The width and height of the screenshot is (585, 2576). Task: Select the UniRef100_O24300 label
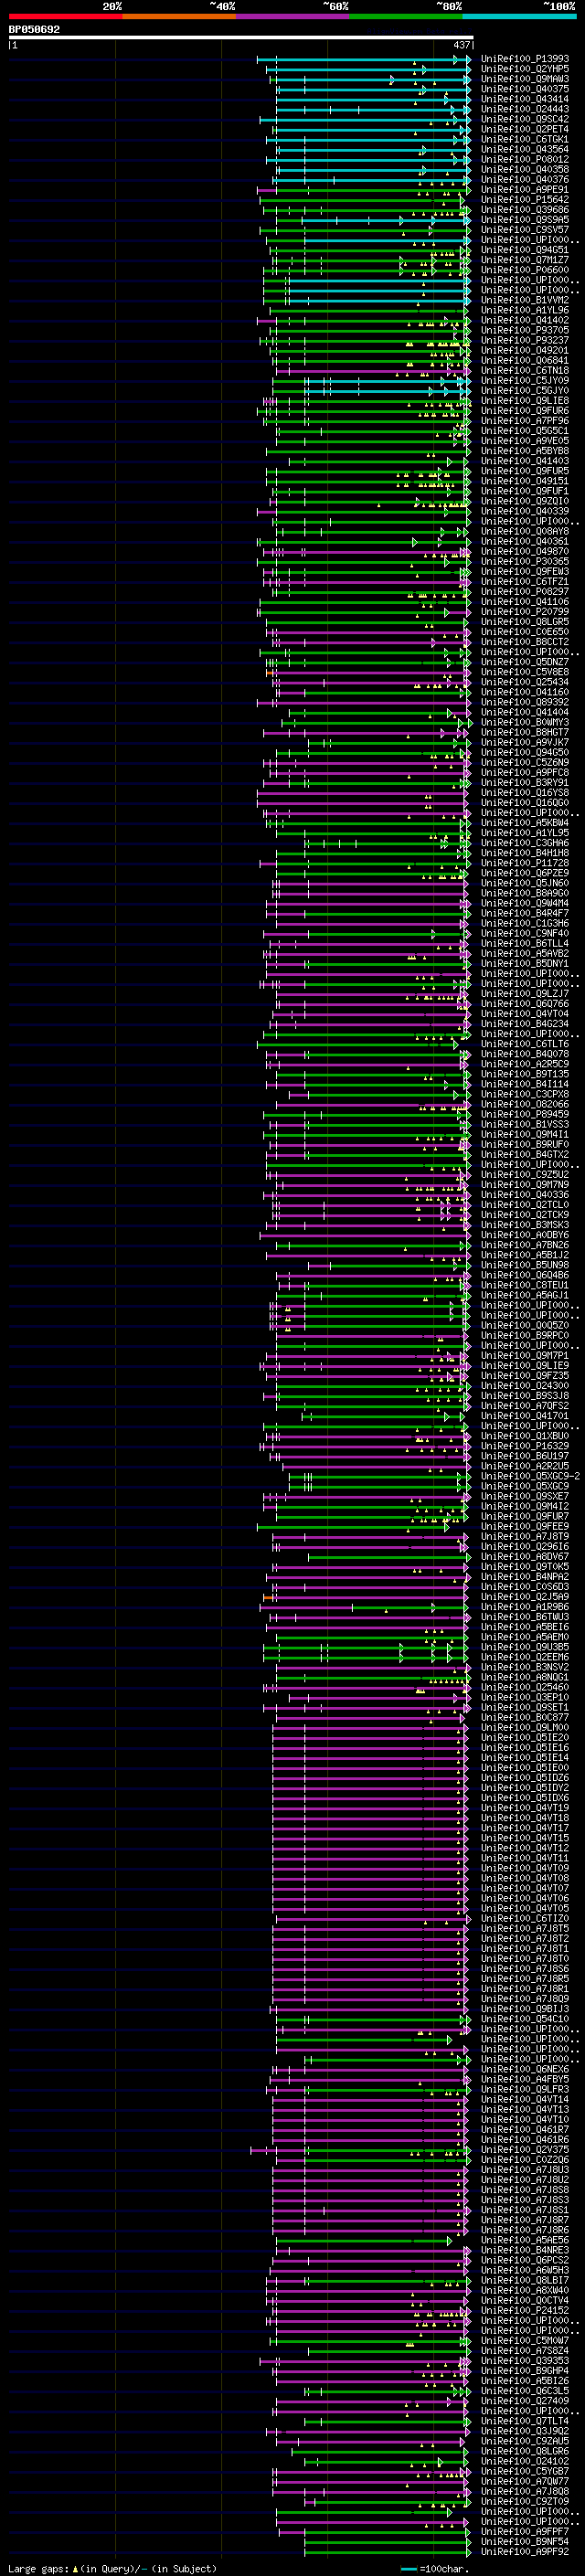pyautogui.click(x=525, y=1385)
